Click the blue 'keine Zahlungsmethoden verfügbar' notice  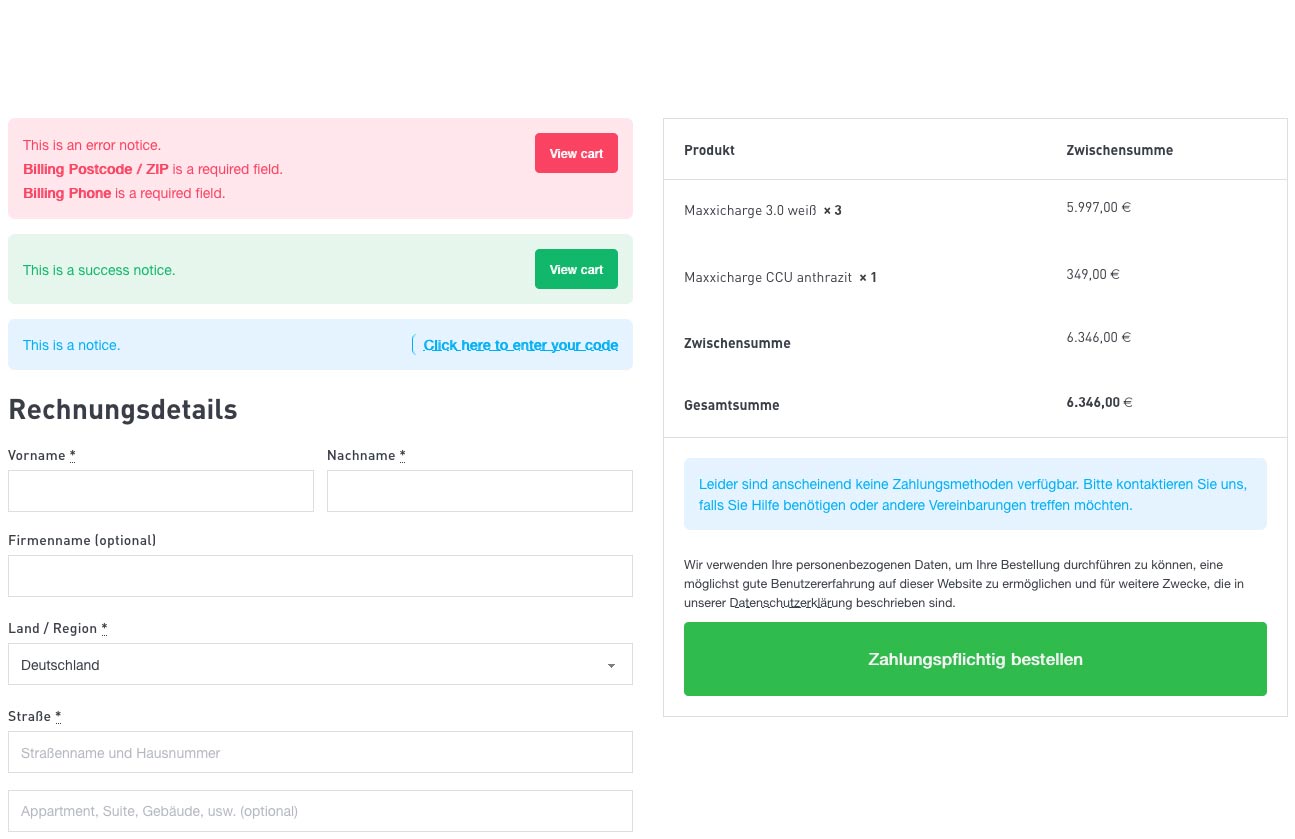(974, 494)
